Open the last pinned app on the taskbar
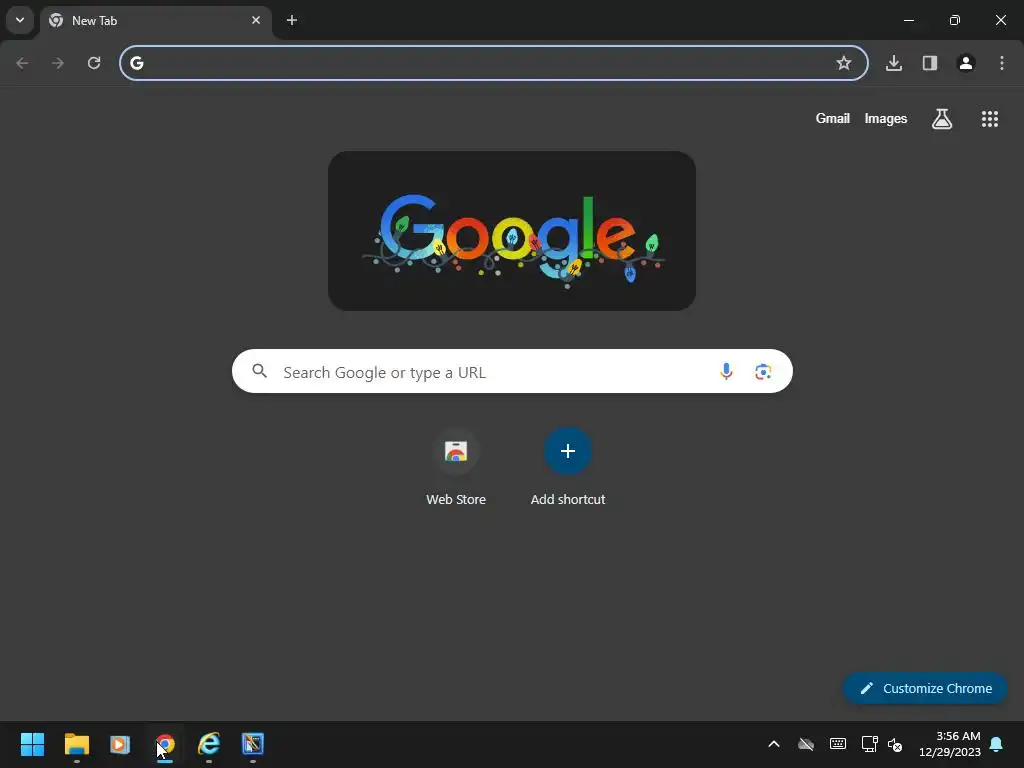Screen dimensions: 1024x768 pyautogui.click(x=253, y=744)
